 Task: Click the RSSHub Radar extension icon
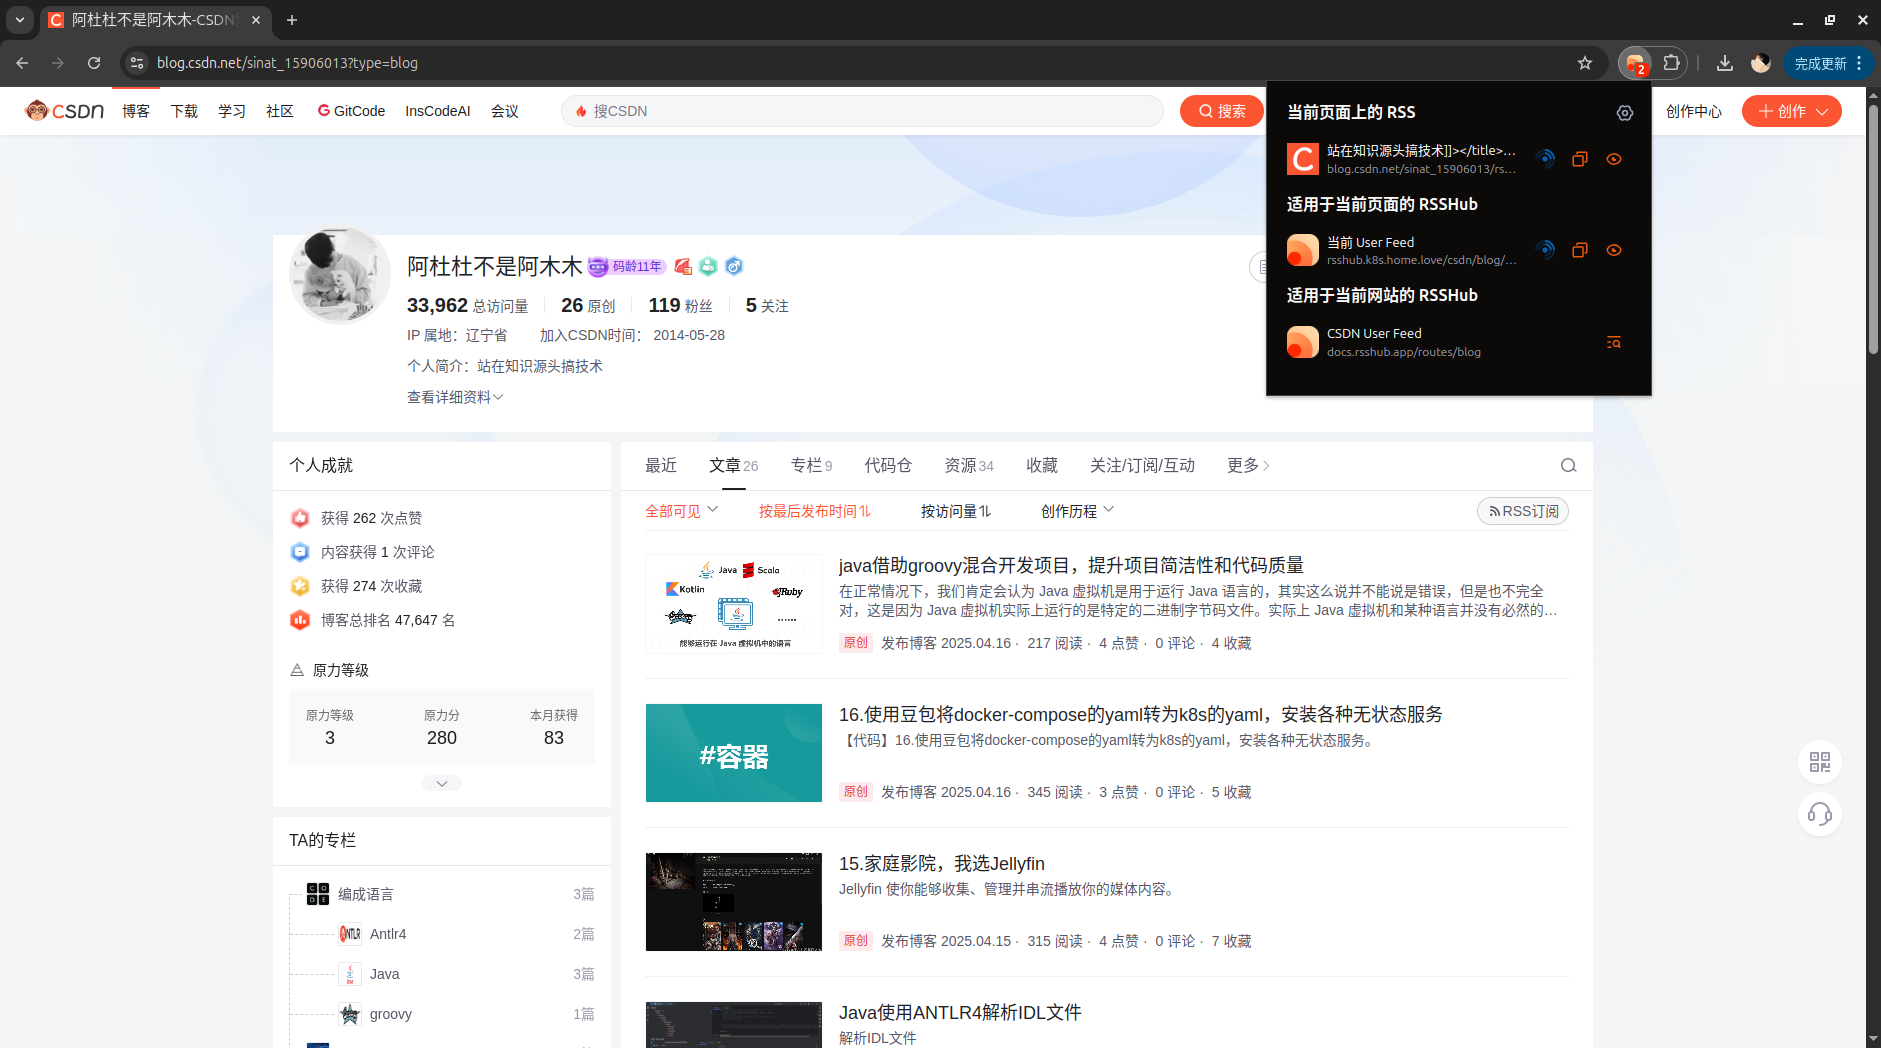pos(1636,63)
